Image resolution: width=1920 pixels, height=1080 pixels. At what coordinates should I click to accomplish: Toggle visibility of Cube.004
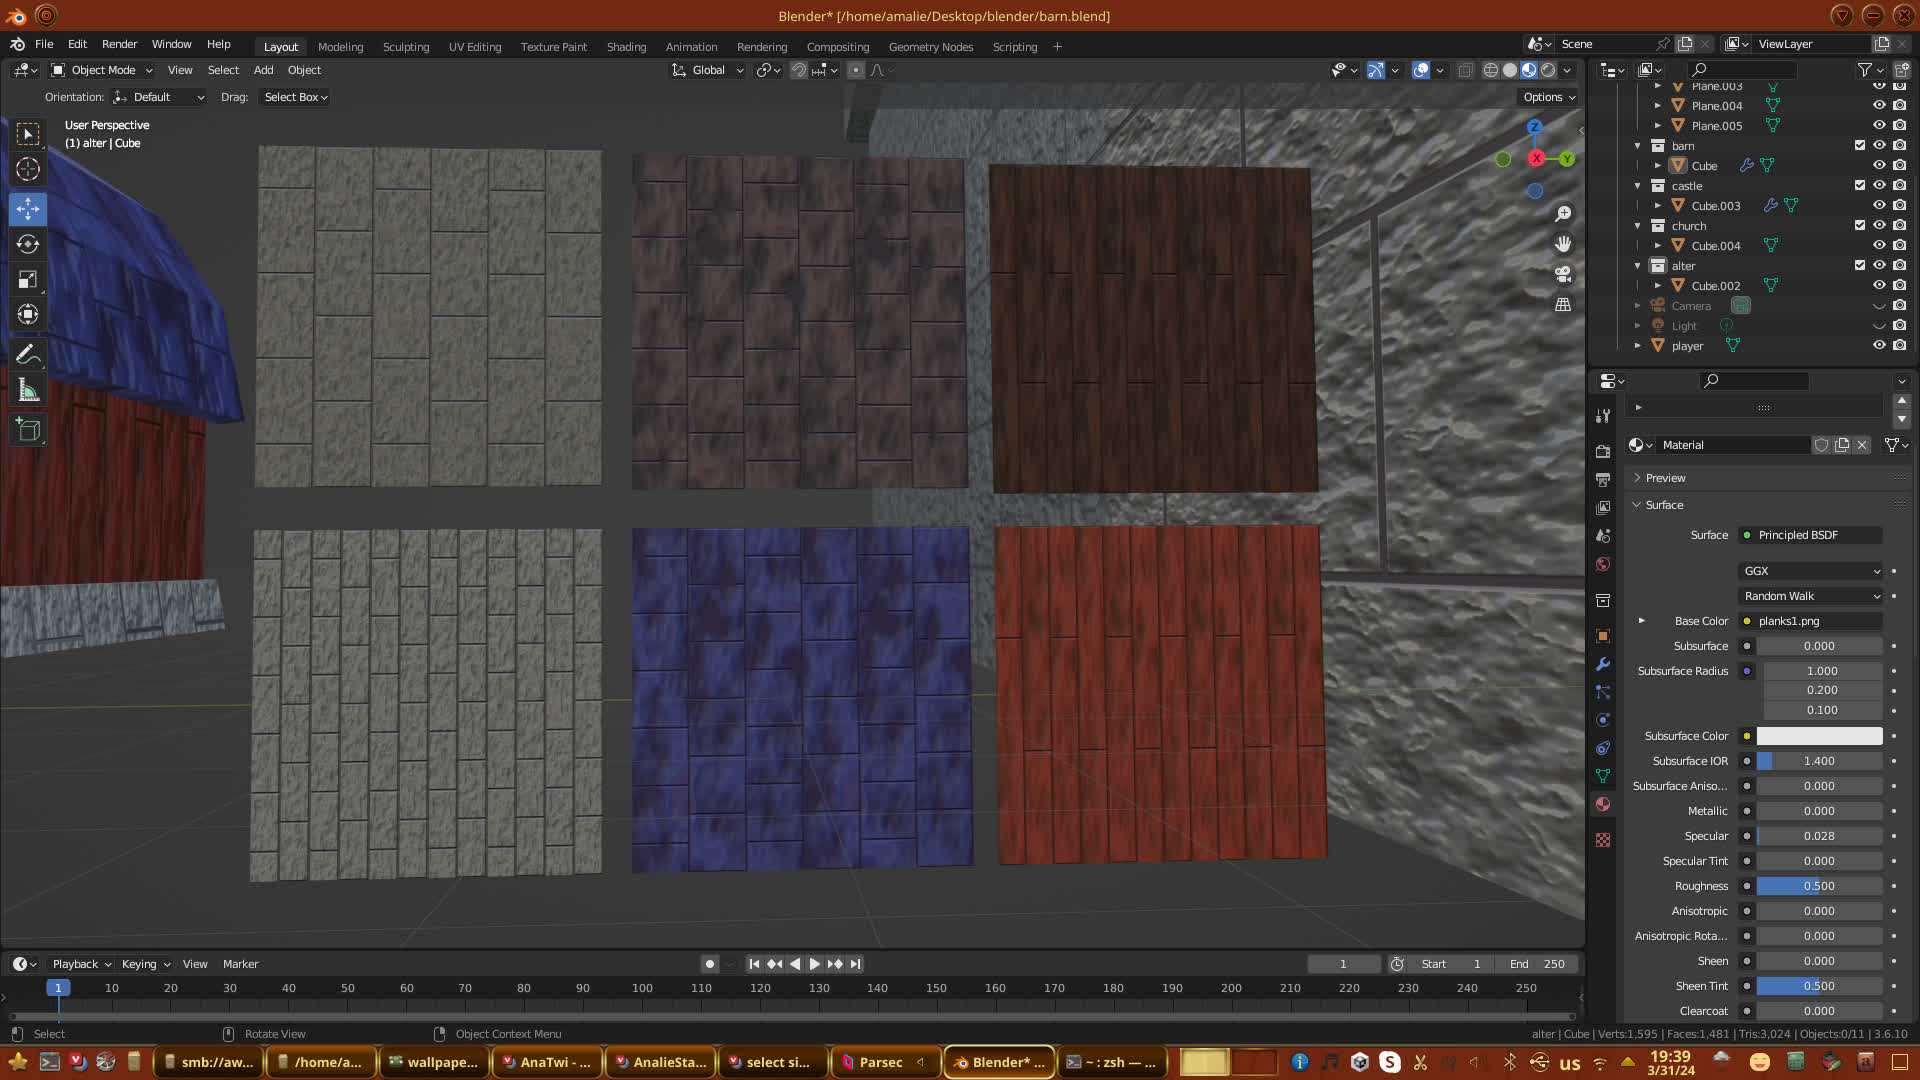[1879, 245]
